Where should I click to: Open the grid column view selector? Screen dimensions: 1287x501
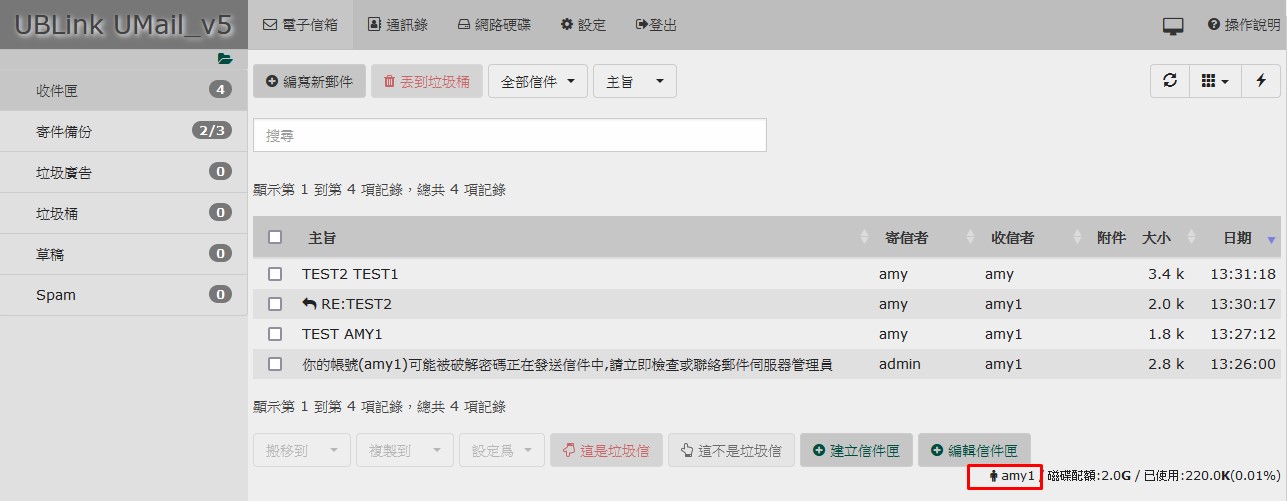coord(1215,81)
